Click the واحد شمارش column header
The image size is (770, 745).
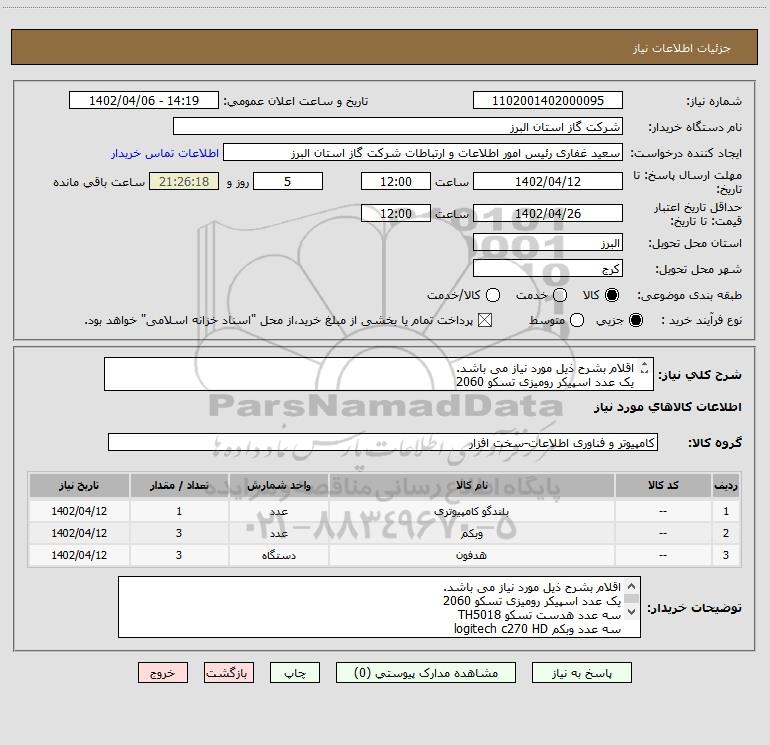click(278, 485)
